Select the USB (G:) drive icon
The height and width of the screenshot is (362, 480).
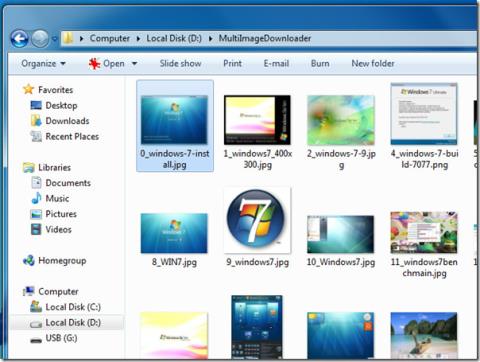tap(36, 339)
